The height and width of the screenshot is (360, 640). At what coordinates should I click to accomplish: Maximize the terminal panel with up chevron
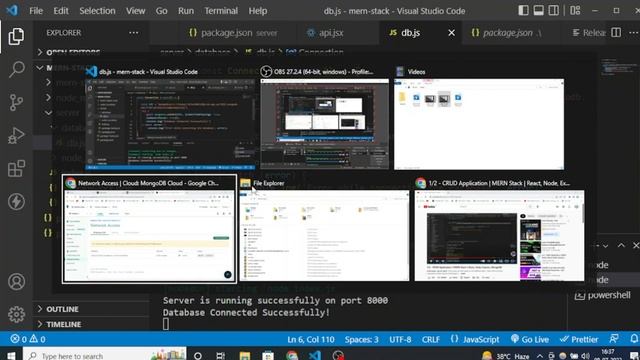[x=621, y=245]
